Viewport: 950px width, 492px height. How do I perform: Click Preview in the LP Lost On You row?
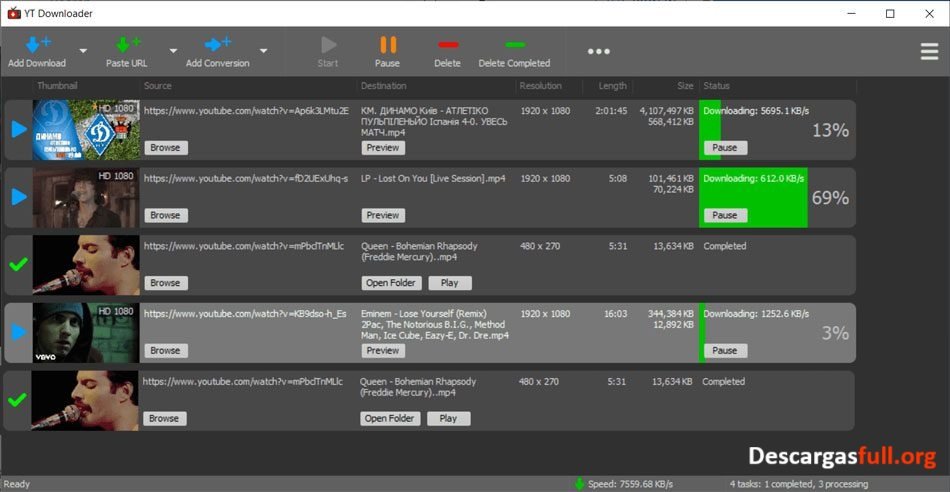(x=384, y=215)
